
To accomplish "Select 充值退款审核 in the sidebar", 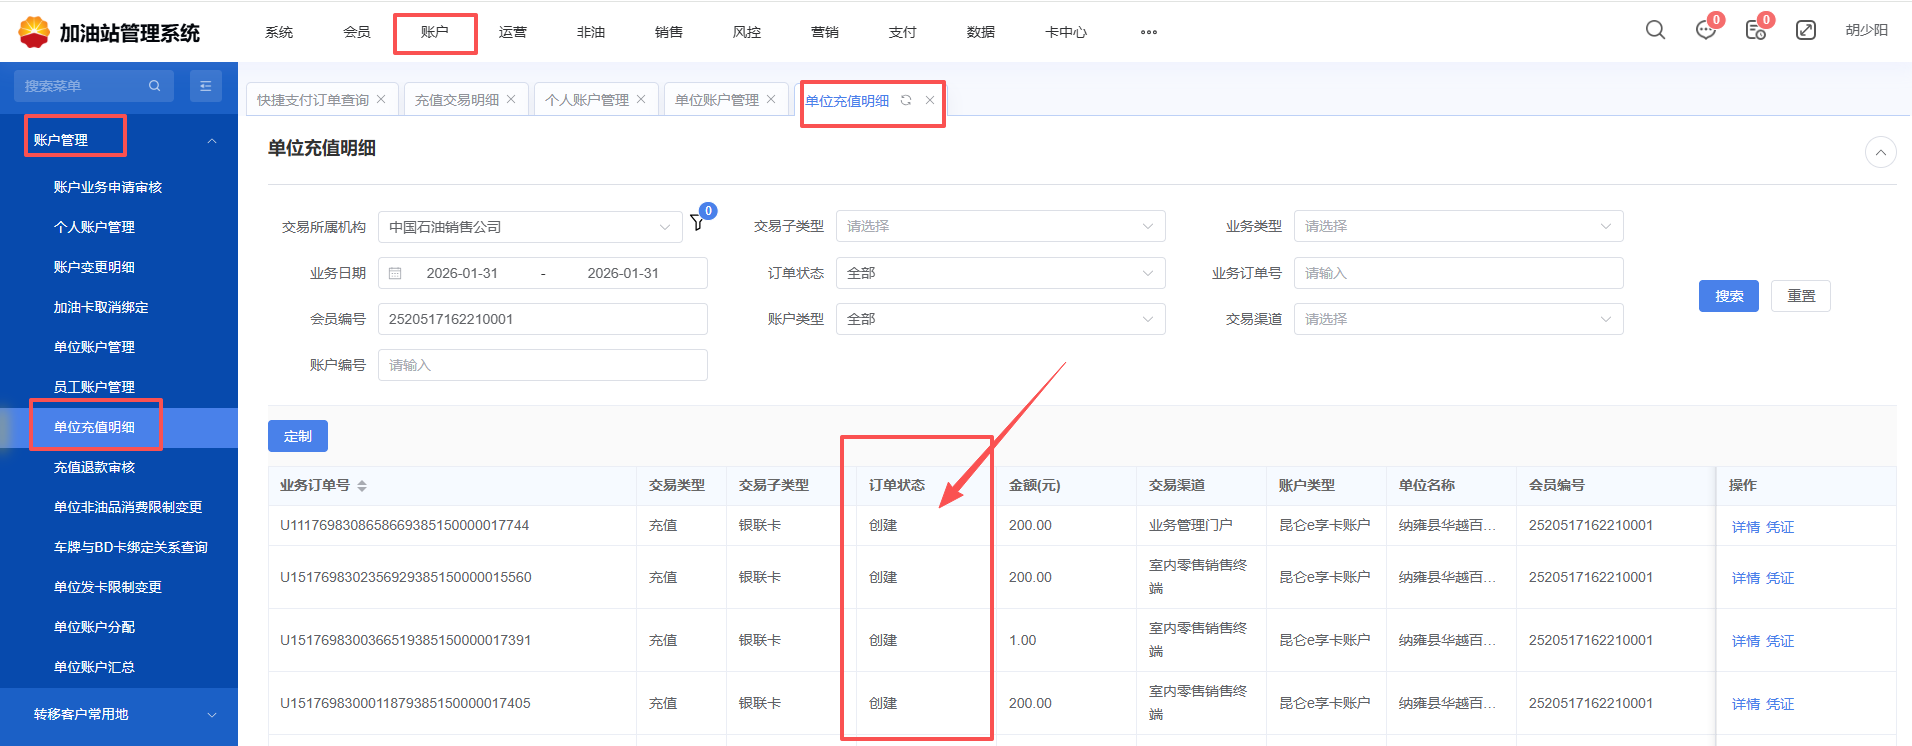I will click(x=94, y=467).
